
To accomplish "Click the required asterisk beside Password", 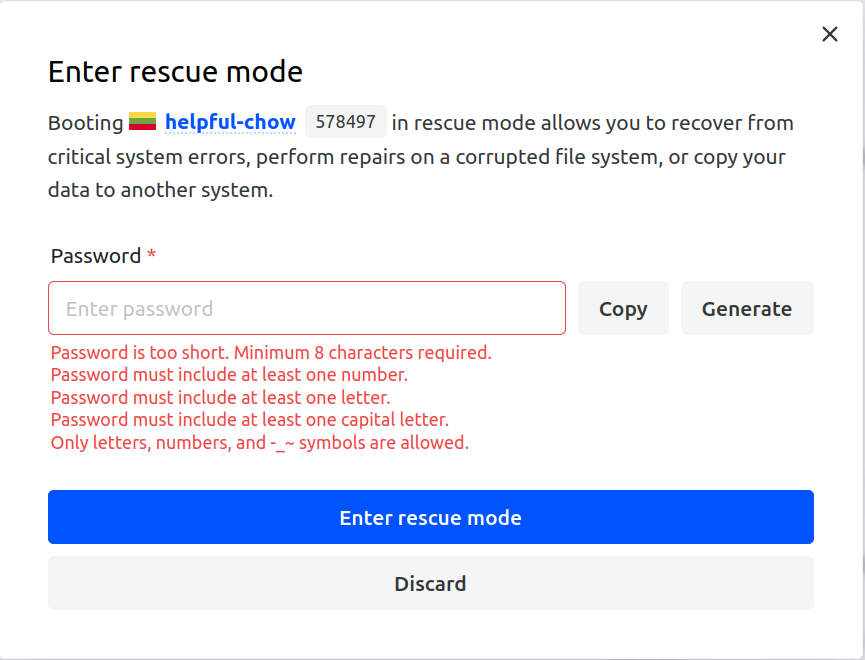I will pos(150,256).
